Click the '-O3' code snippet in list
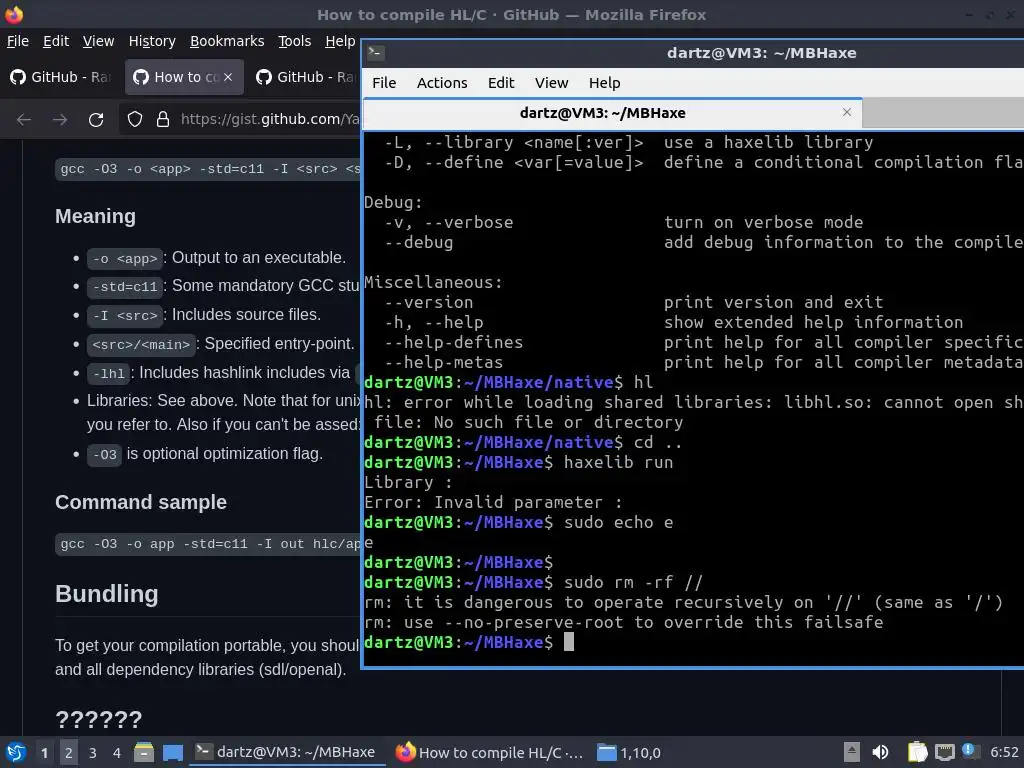 pyautogui.click(x=104, y=455)
